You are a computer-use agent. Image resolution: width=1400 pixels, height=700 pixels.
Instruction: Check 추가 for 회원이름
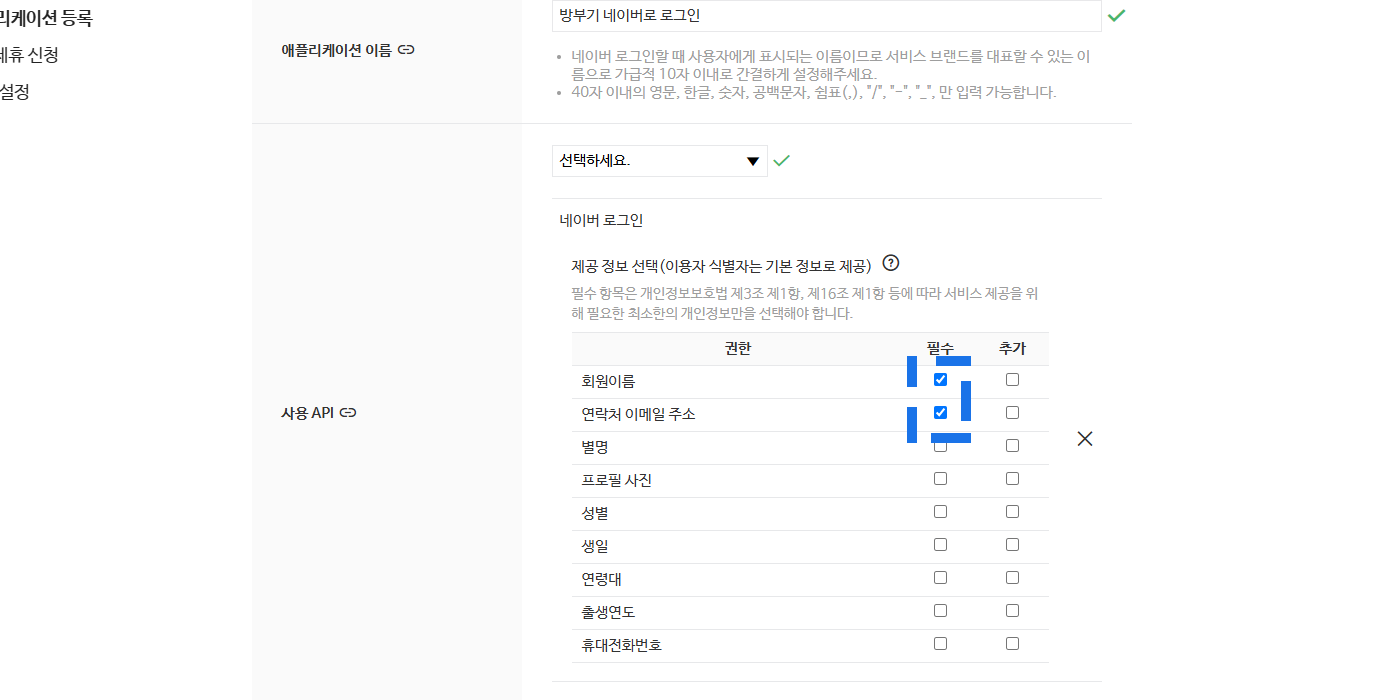[1012, 380]
